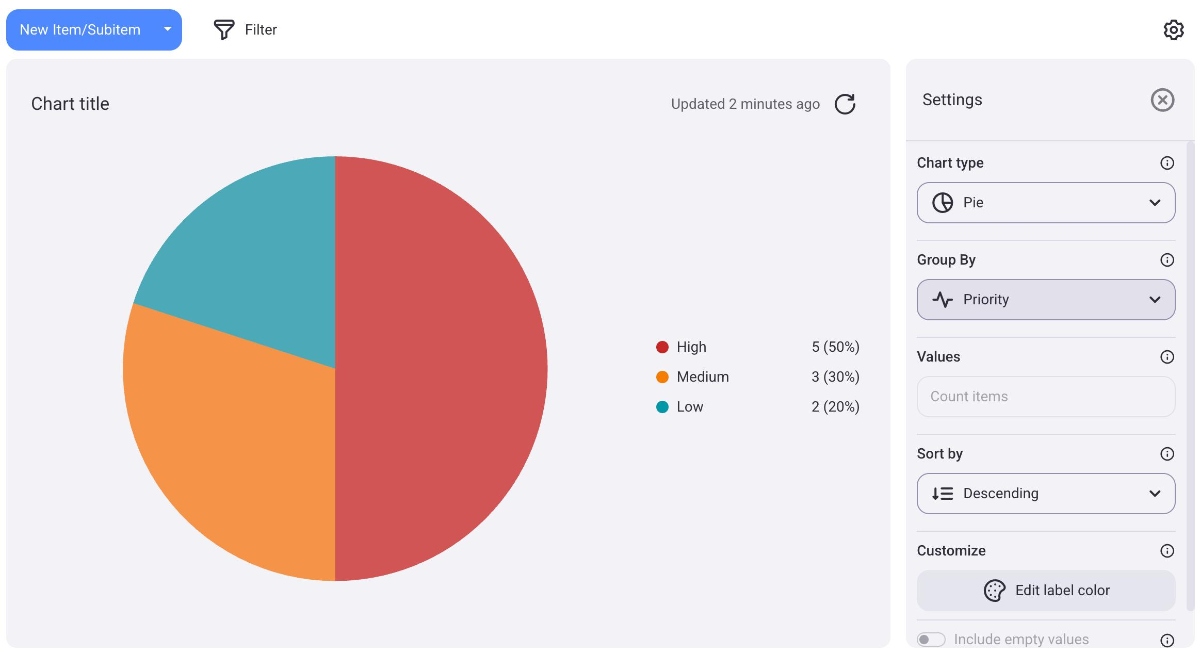Image resolution: width=1200 pixels, height=654 pixels.
Task: Open settings via the gear icon
Action: (x=1173, y=30)
